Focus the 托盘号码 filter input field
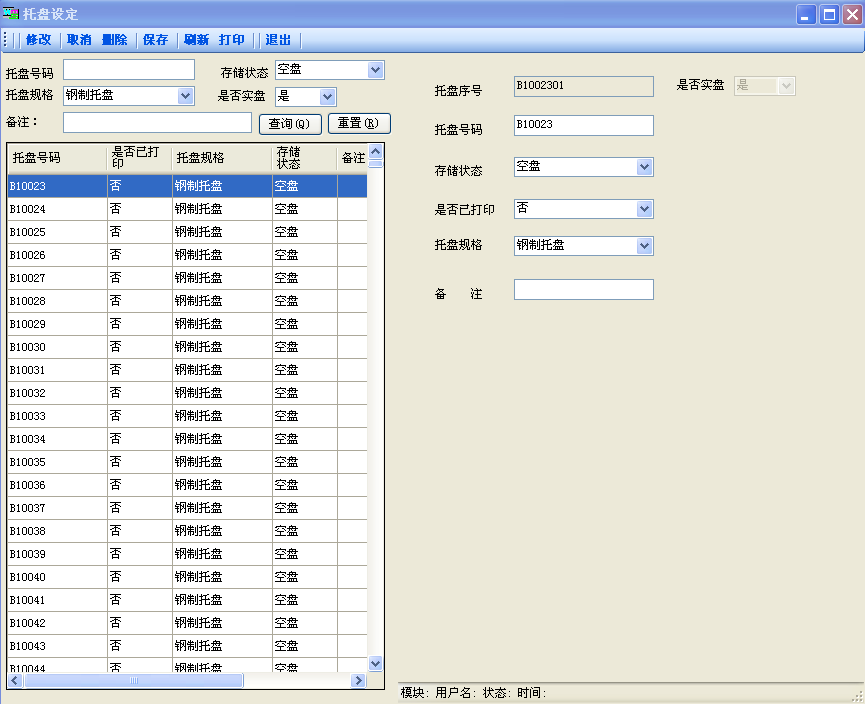The width and height of the screenshot is (865, 704). click(x=129, y=70)
